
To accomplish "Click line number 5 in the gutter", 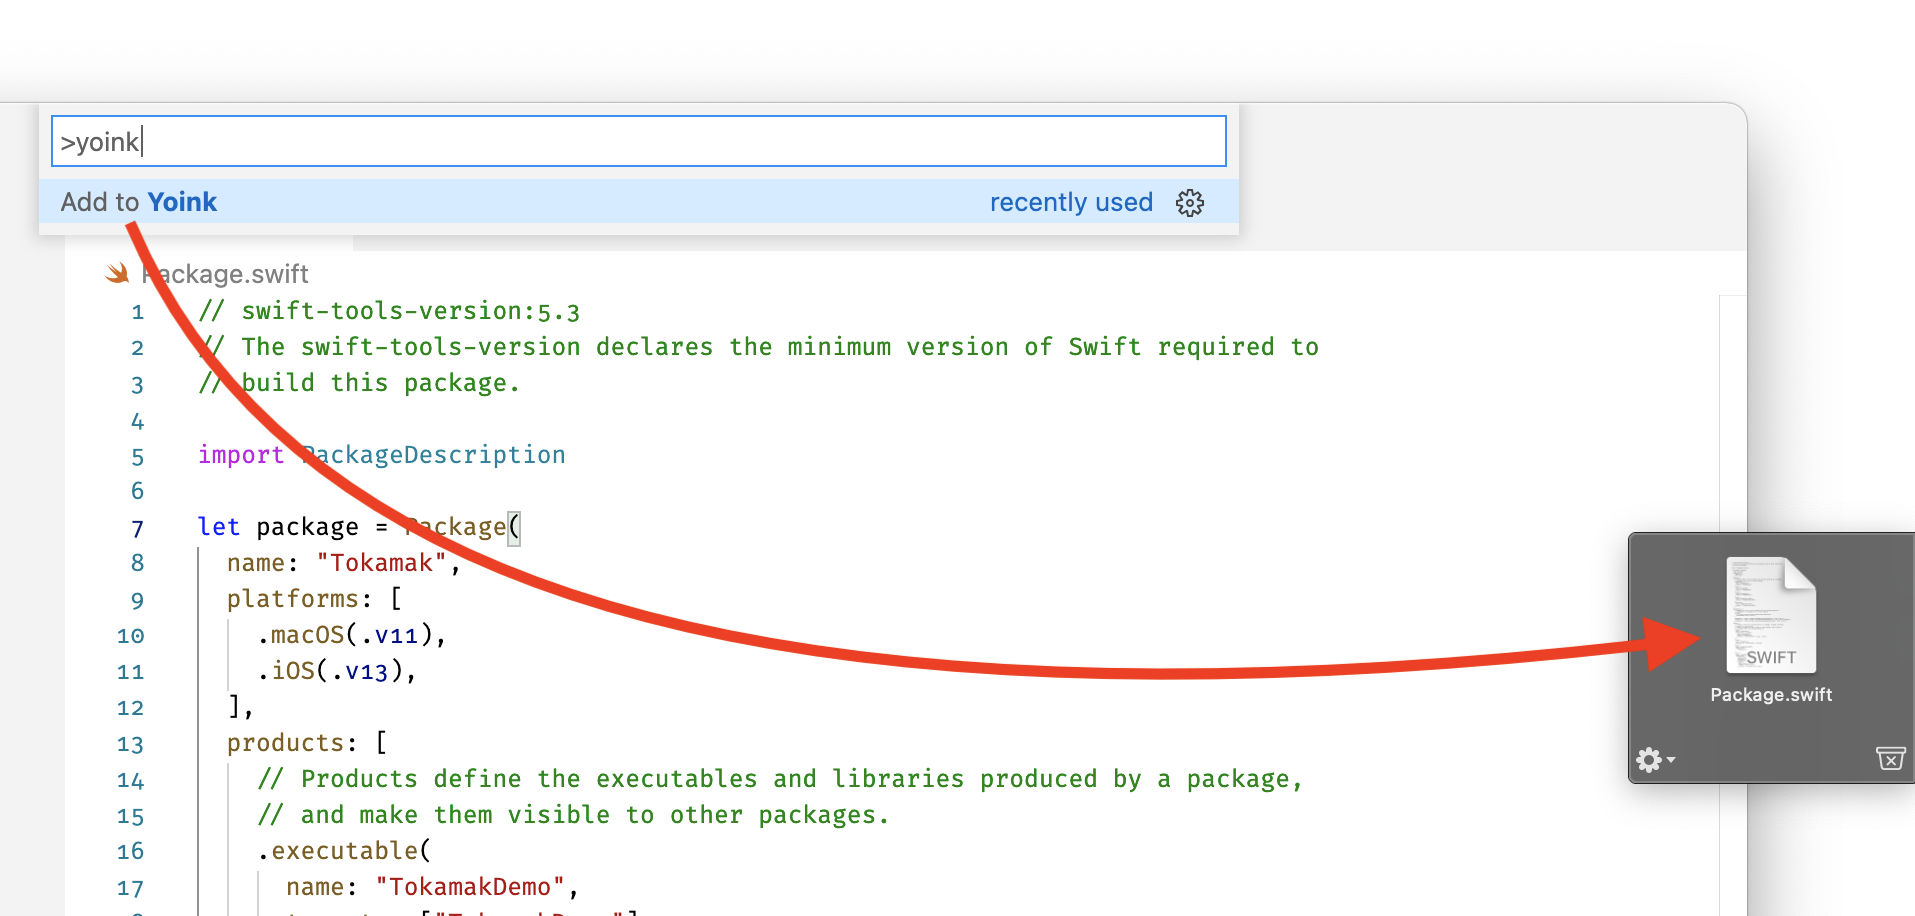I will coord(138,457).
